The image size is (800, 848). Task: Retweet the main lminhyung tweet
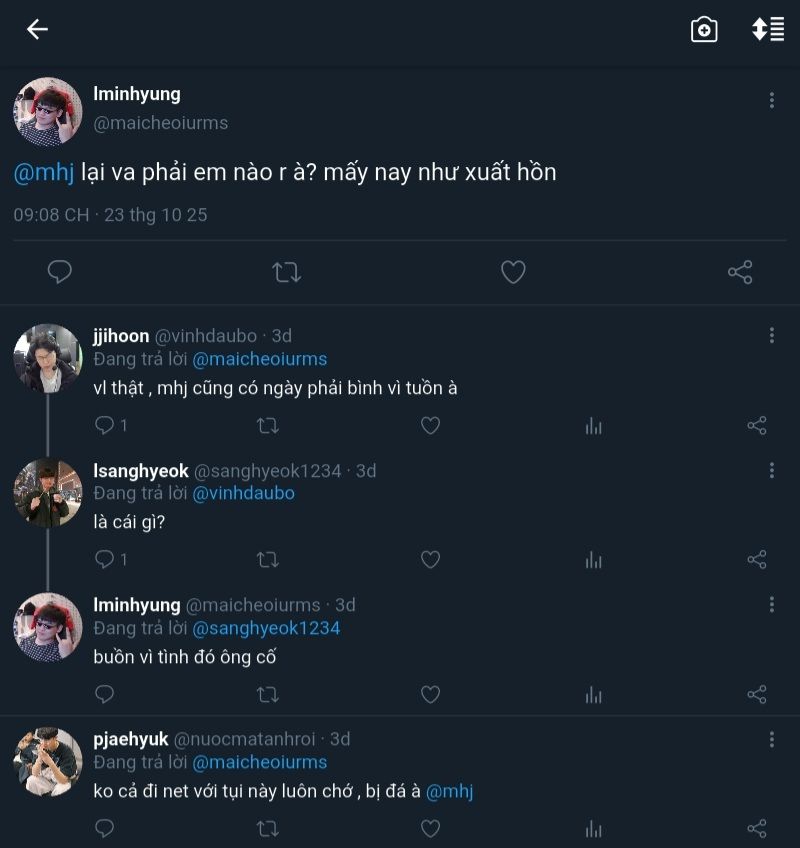click(287, 272)
